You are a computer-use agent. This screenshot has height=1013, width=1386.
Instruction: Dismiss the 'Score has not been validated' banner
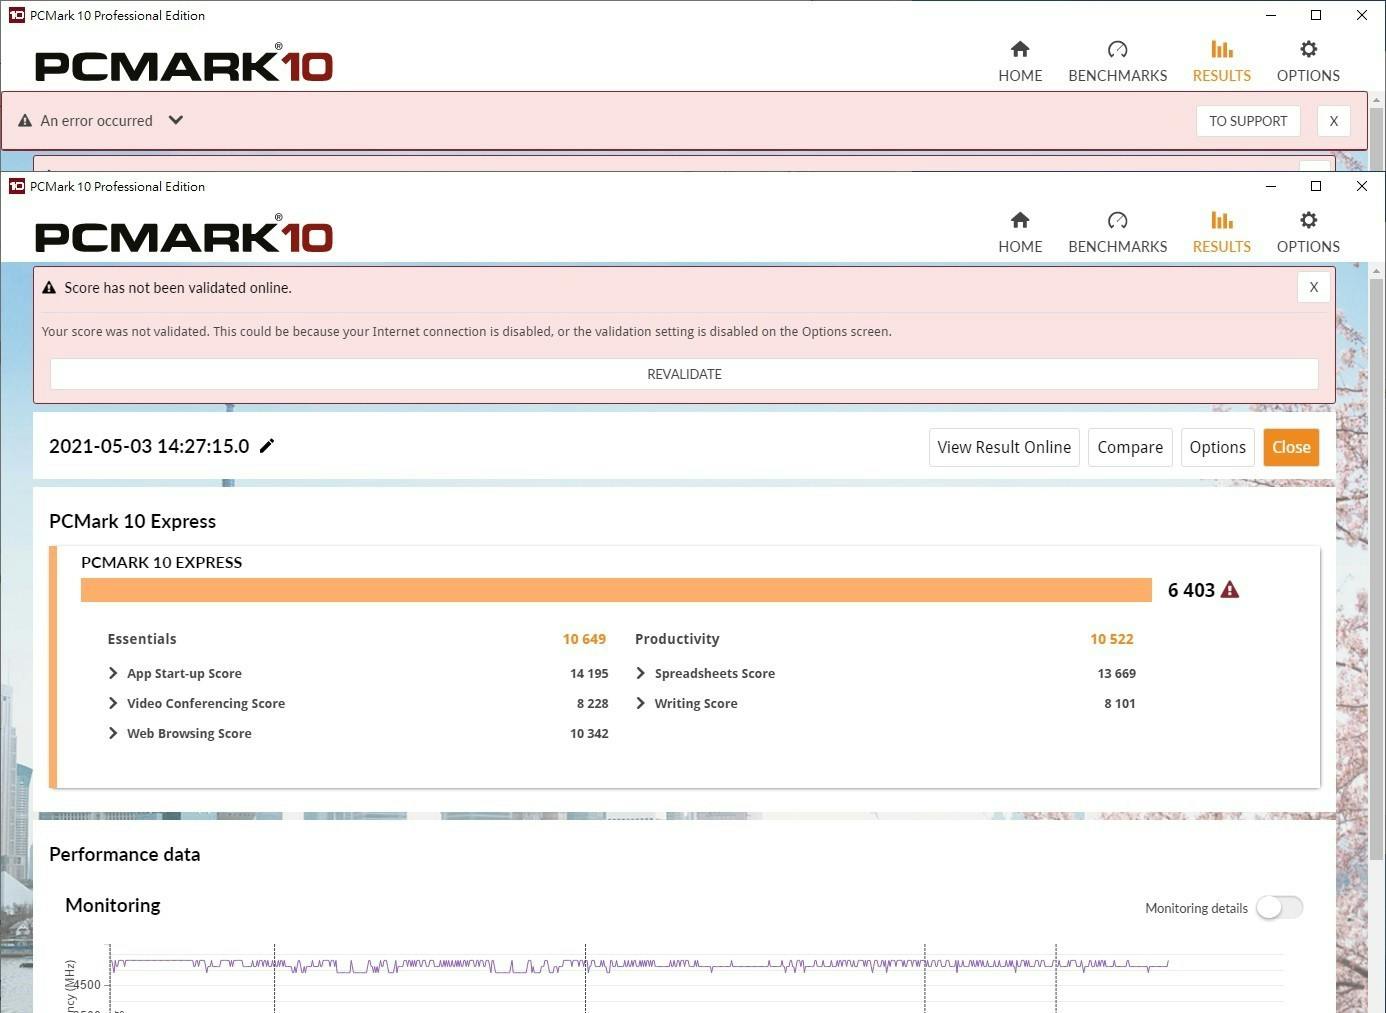[1314, 287]
